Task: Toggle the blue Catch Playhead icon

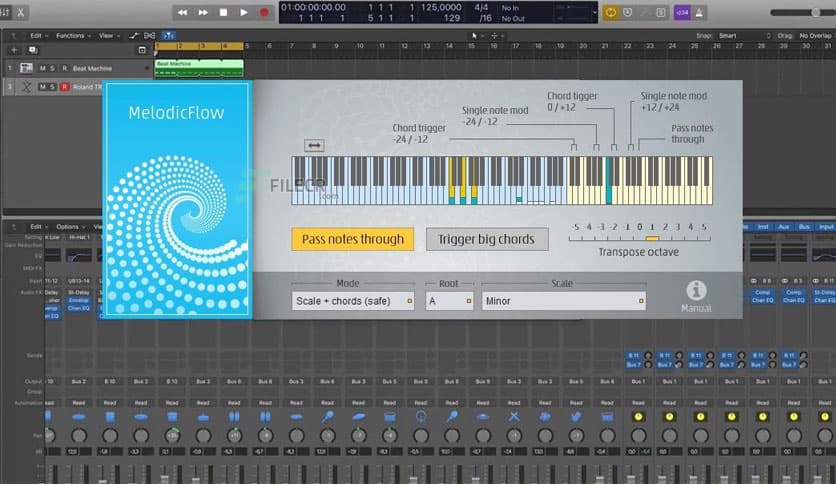Action: click(x=168, y=36)
